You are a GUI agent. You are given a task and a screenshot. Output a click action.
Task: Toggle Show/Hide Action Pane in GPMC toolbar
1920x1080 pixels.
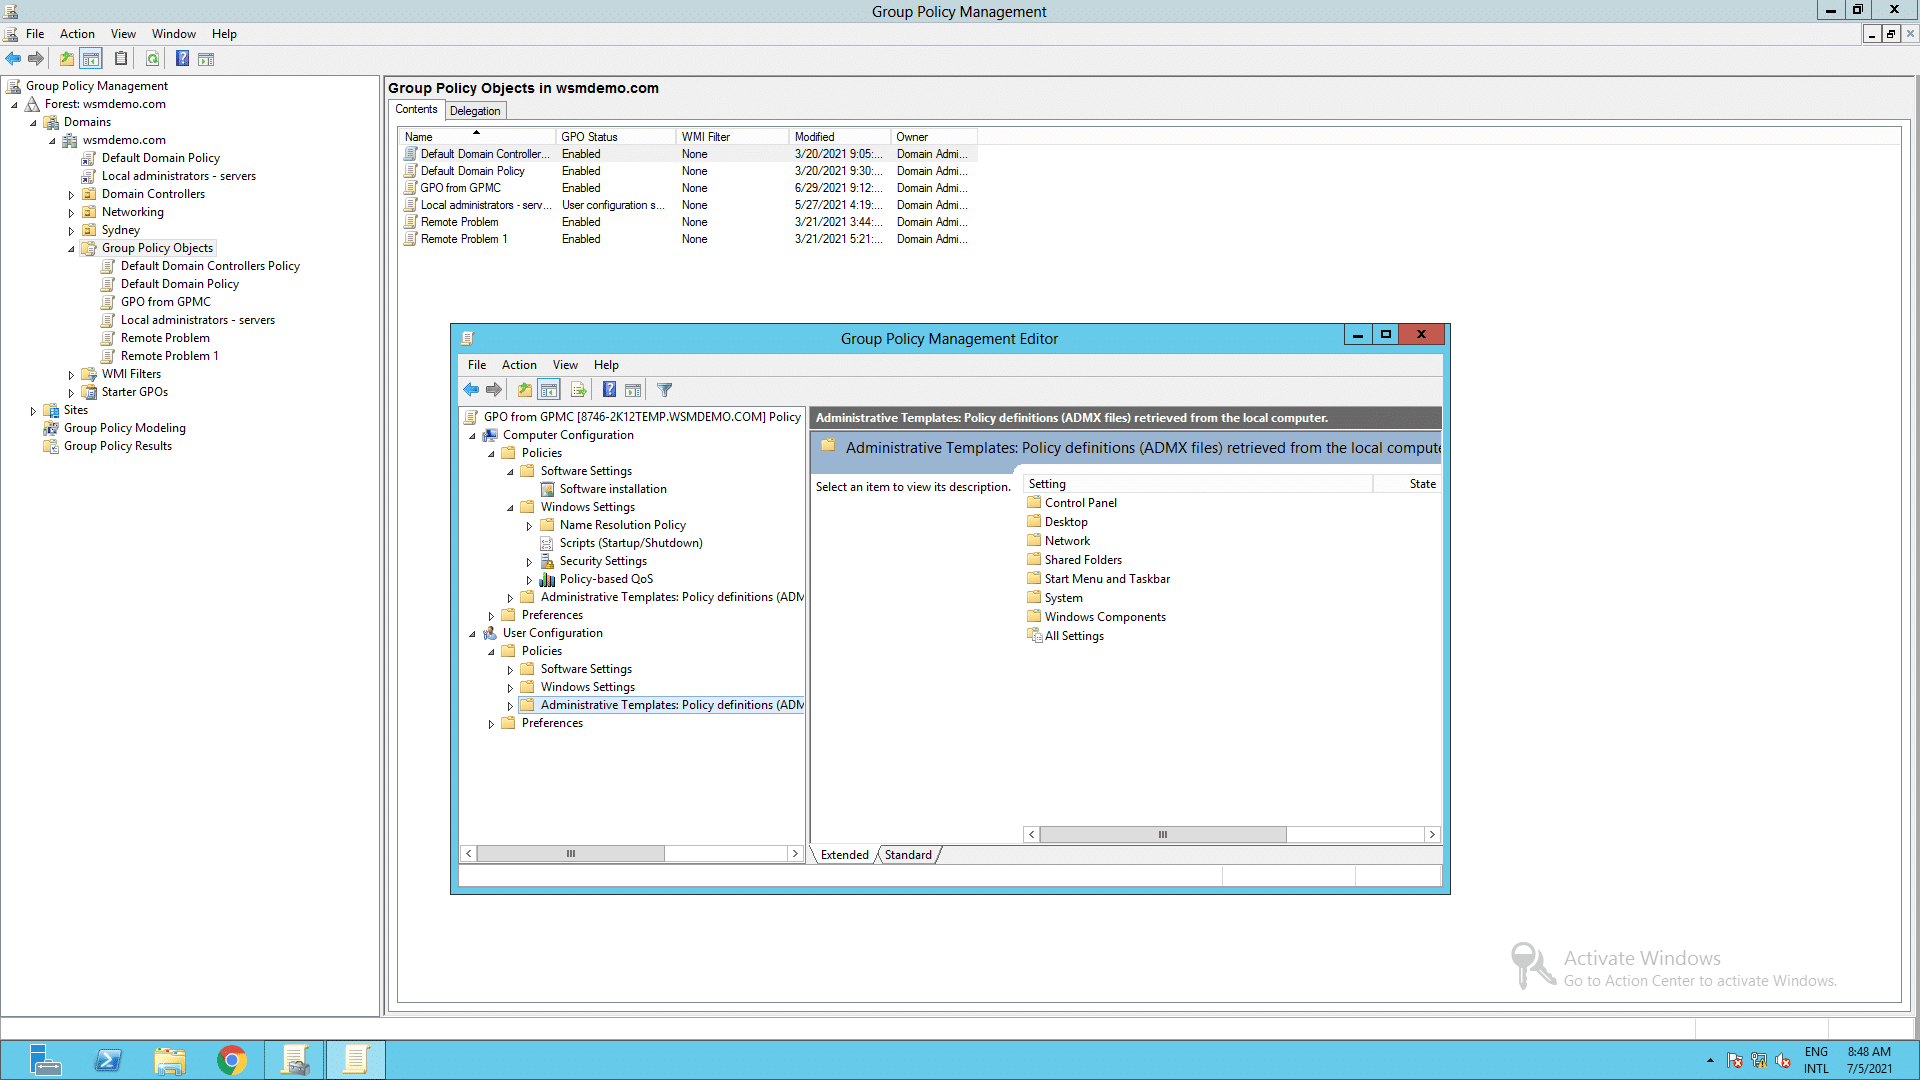pos(206,59)
